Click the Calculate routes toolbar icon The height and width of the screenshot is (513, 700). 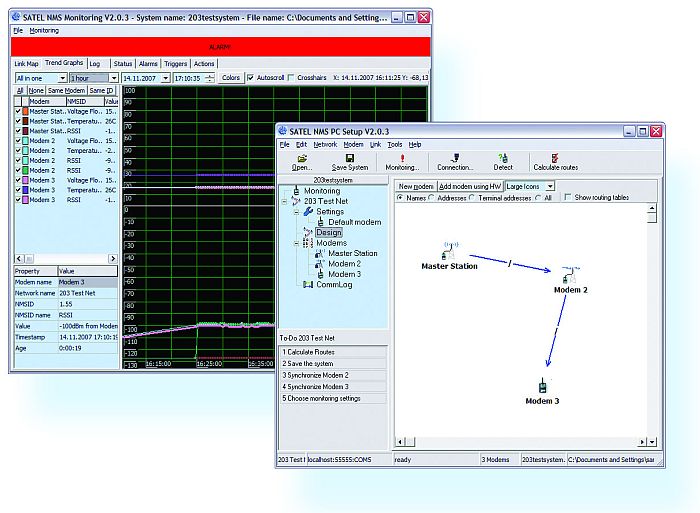[x=556, y=159]
